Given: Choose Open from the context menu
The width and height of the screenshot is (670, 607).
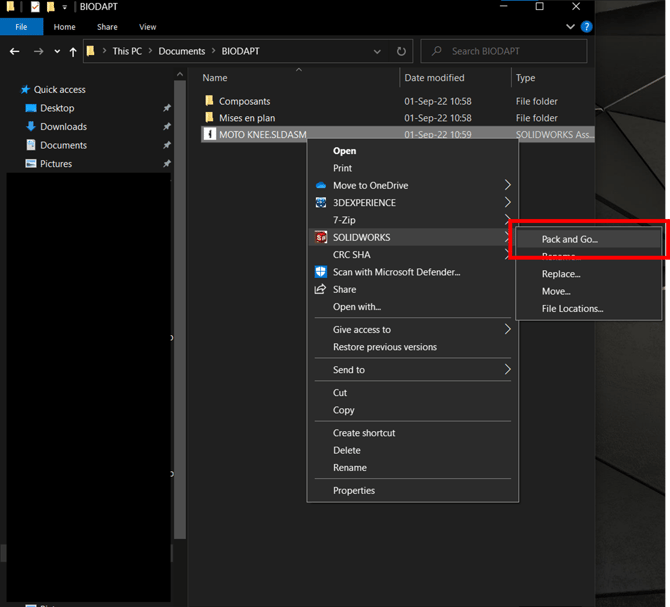Looking at the screenshot, I should (x=344, y=151).
